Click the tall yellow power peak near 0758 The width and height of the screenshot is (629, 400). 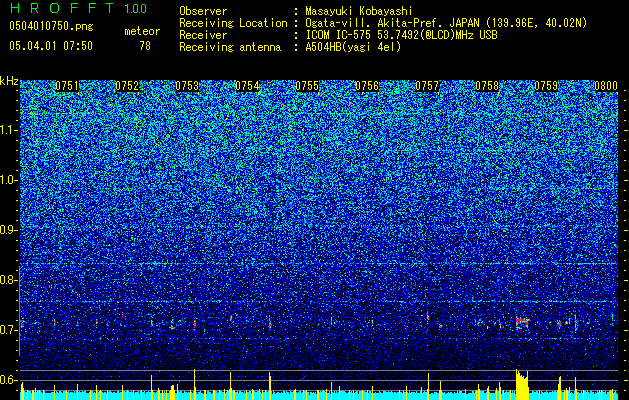tap(522, 384)
